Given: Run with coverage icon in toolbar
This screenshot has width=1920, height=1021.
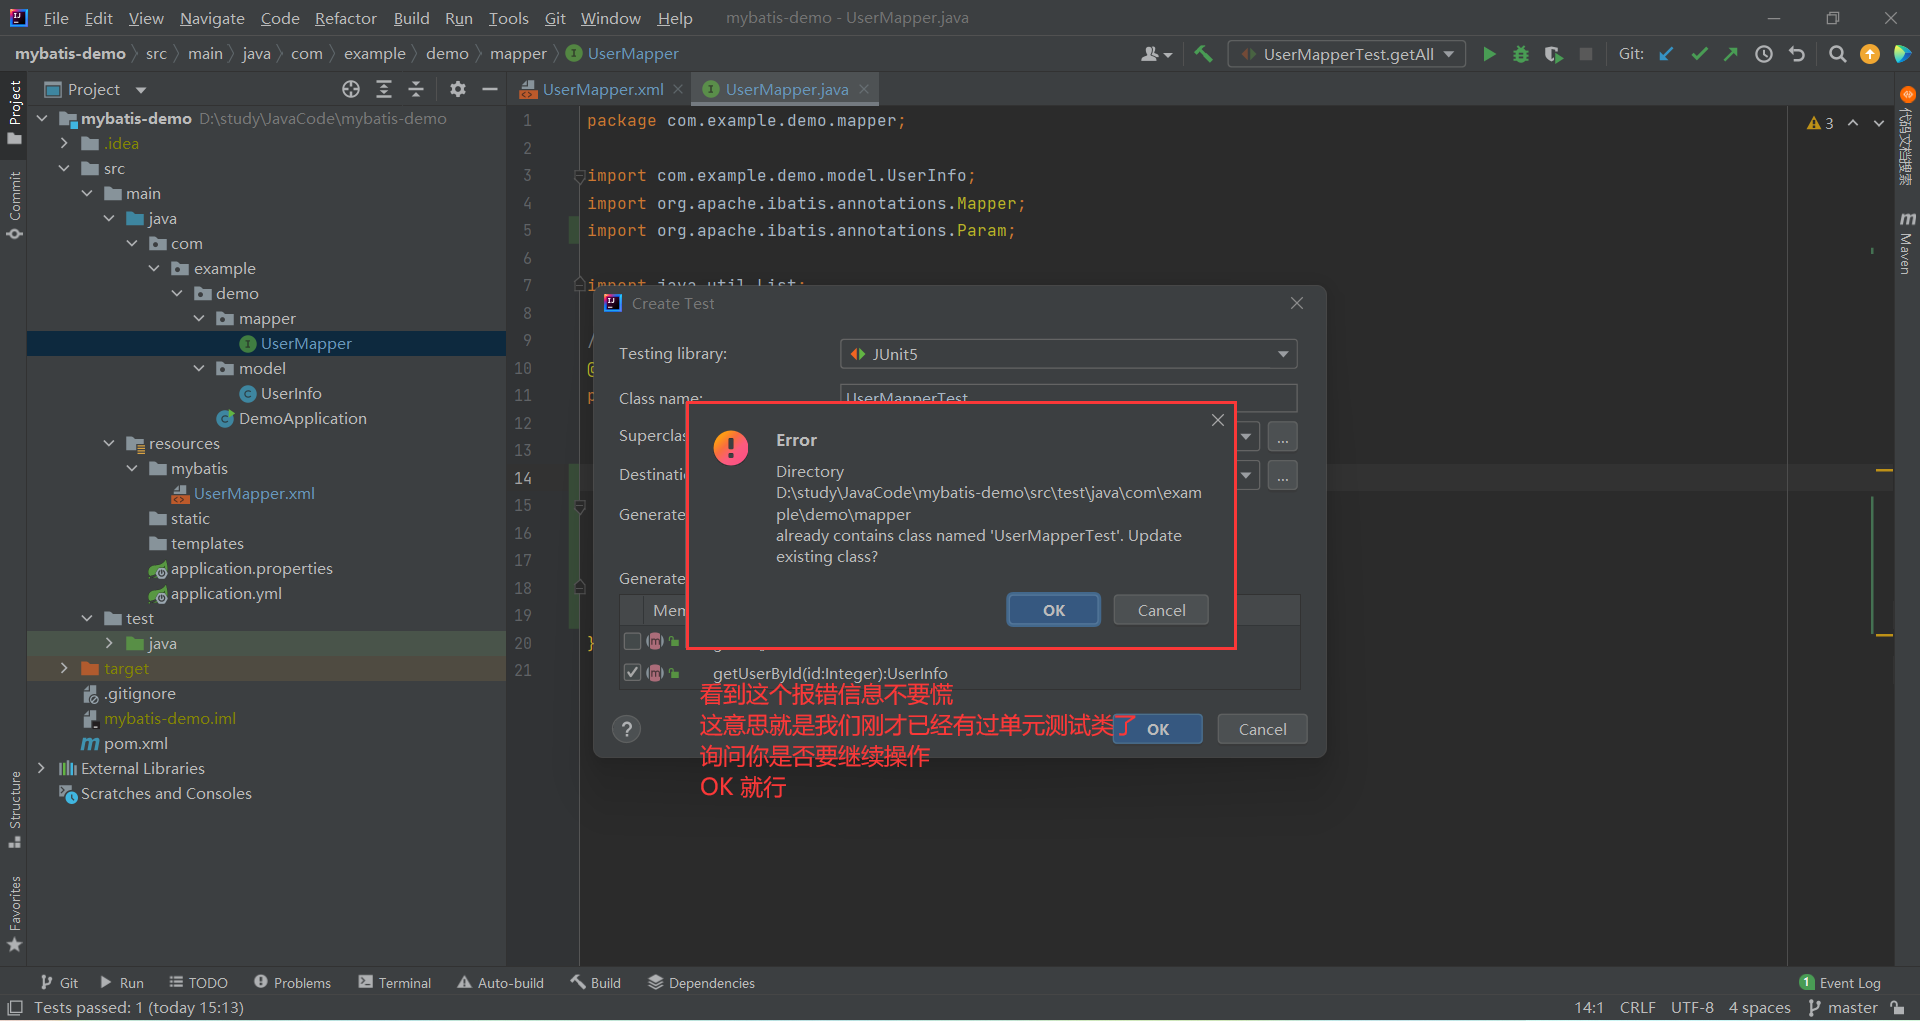Looking at the screenshot, I should 1553,54.
